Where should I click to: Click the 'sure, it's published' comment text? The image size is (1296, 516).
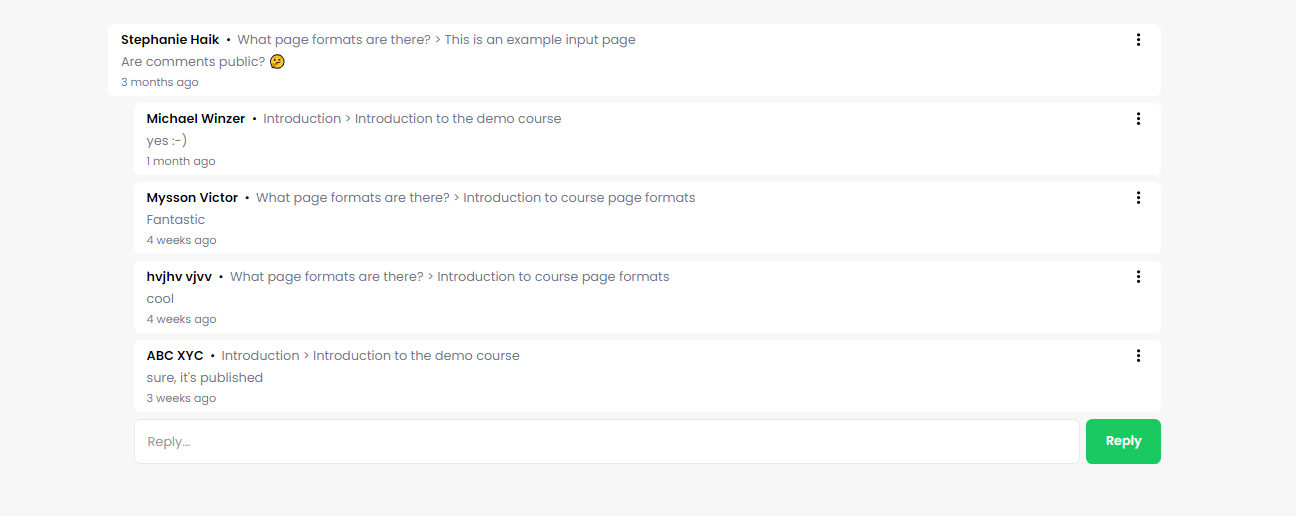(205, 378)
